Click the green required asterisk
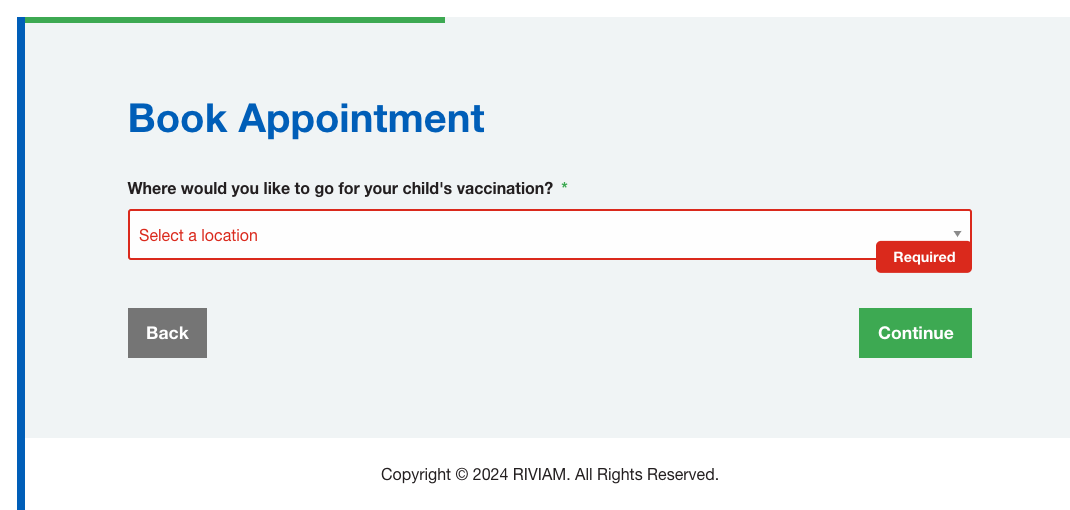Image resolution: width=1070 pixels, height=510 pixels. pyautogui.click(x=564, y=188)
